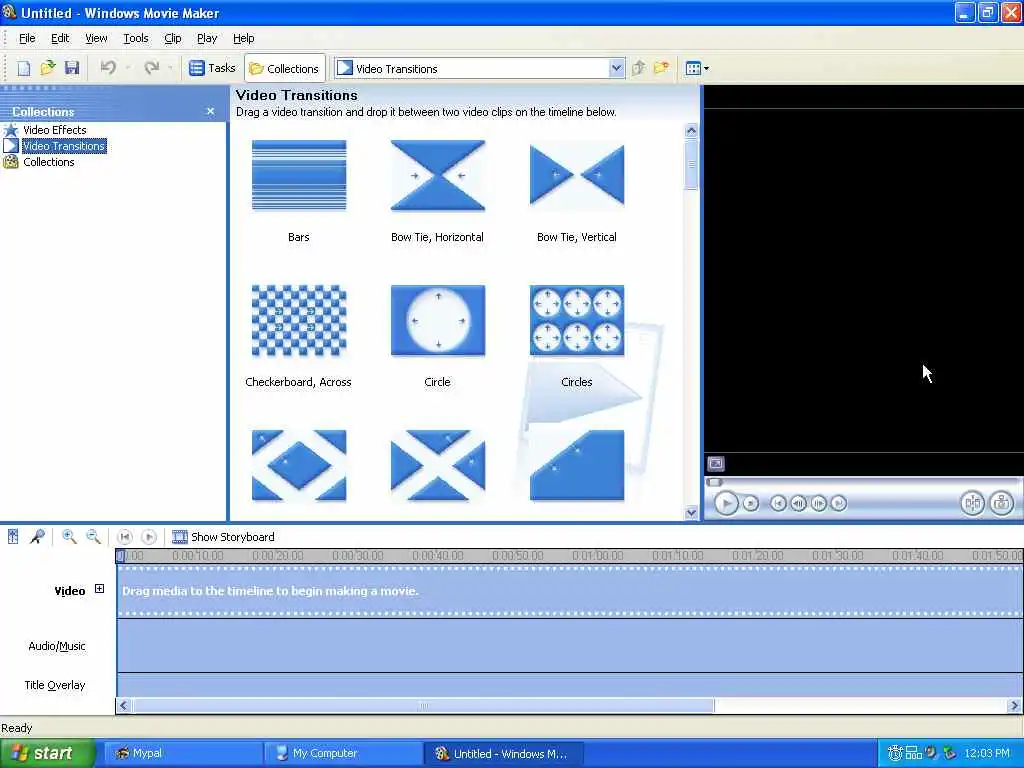Click the monitor Back button
Viewport: 1024px width, 768px height.
tap(778, 504)
